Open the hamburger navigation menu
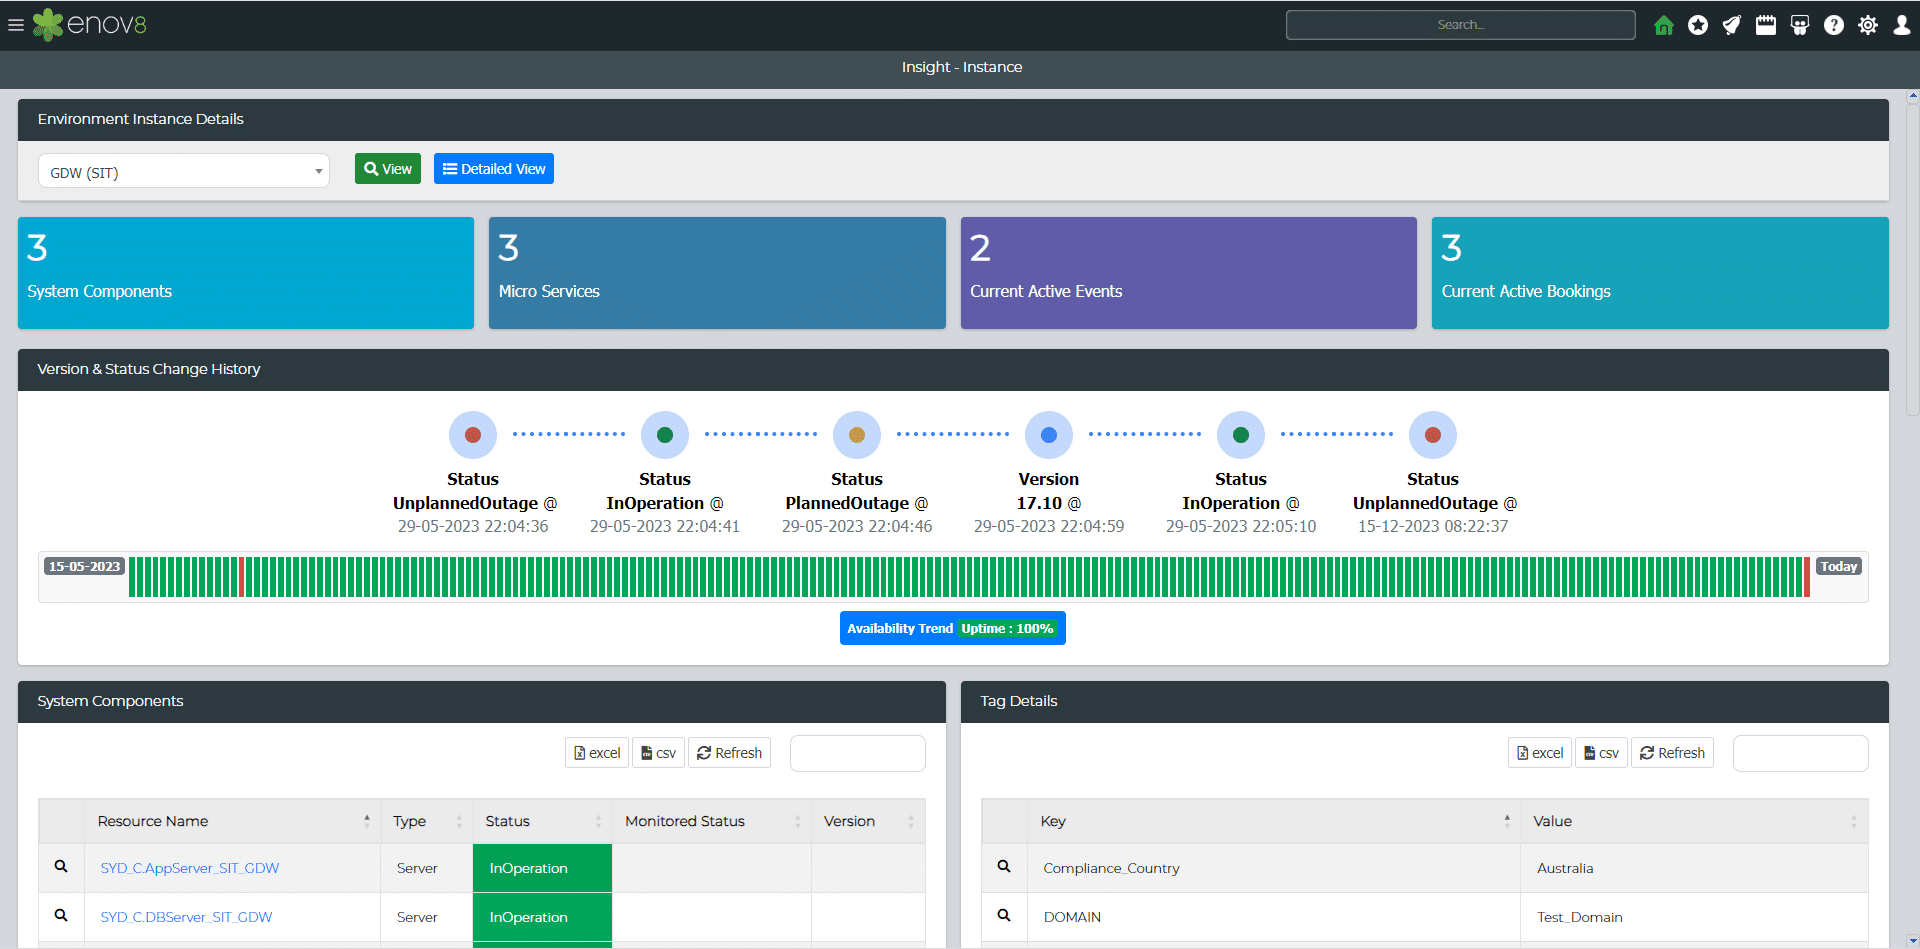Viewport: 1920px width, 949px height. point(16,25)
